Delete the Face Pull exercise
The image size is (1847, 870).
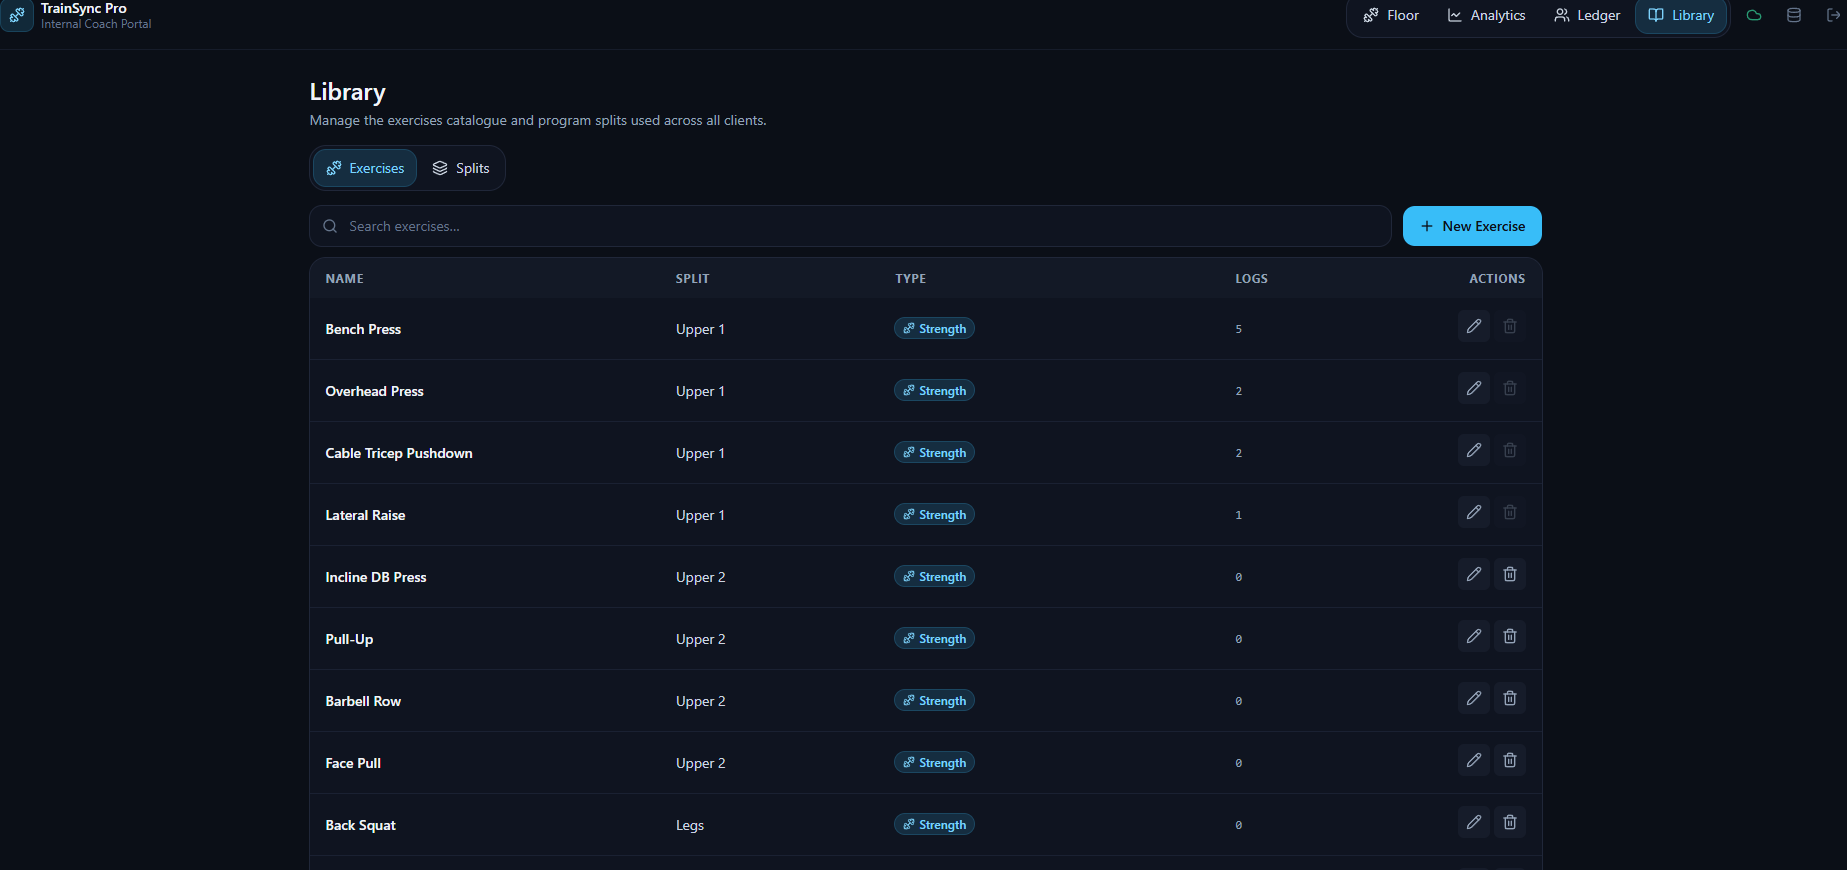(x=1510, y=760)
